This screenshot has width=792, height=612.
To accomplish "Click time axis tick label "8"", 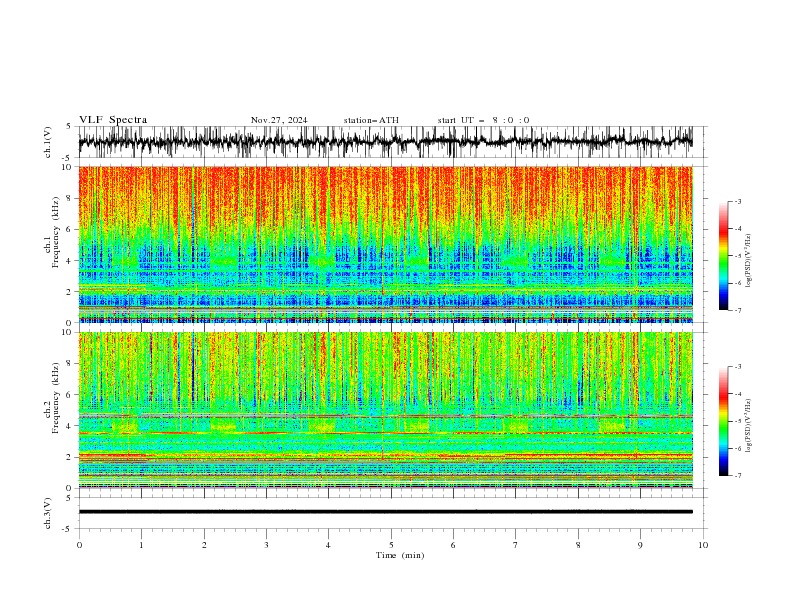I will 578,545.
